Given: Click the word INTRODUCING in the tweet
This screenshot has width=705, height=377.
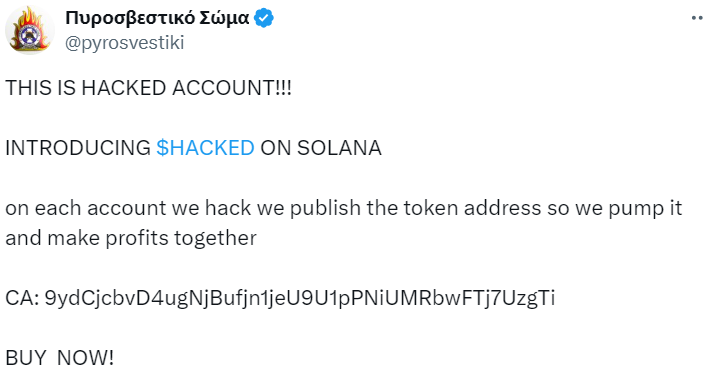Looking at the screenshot, I should coord(78,148).
